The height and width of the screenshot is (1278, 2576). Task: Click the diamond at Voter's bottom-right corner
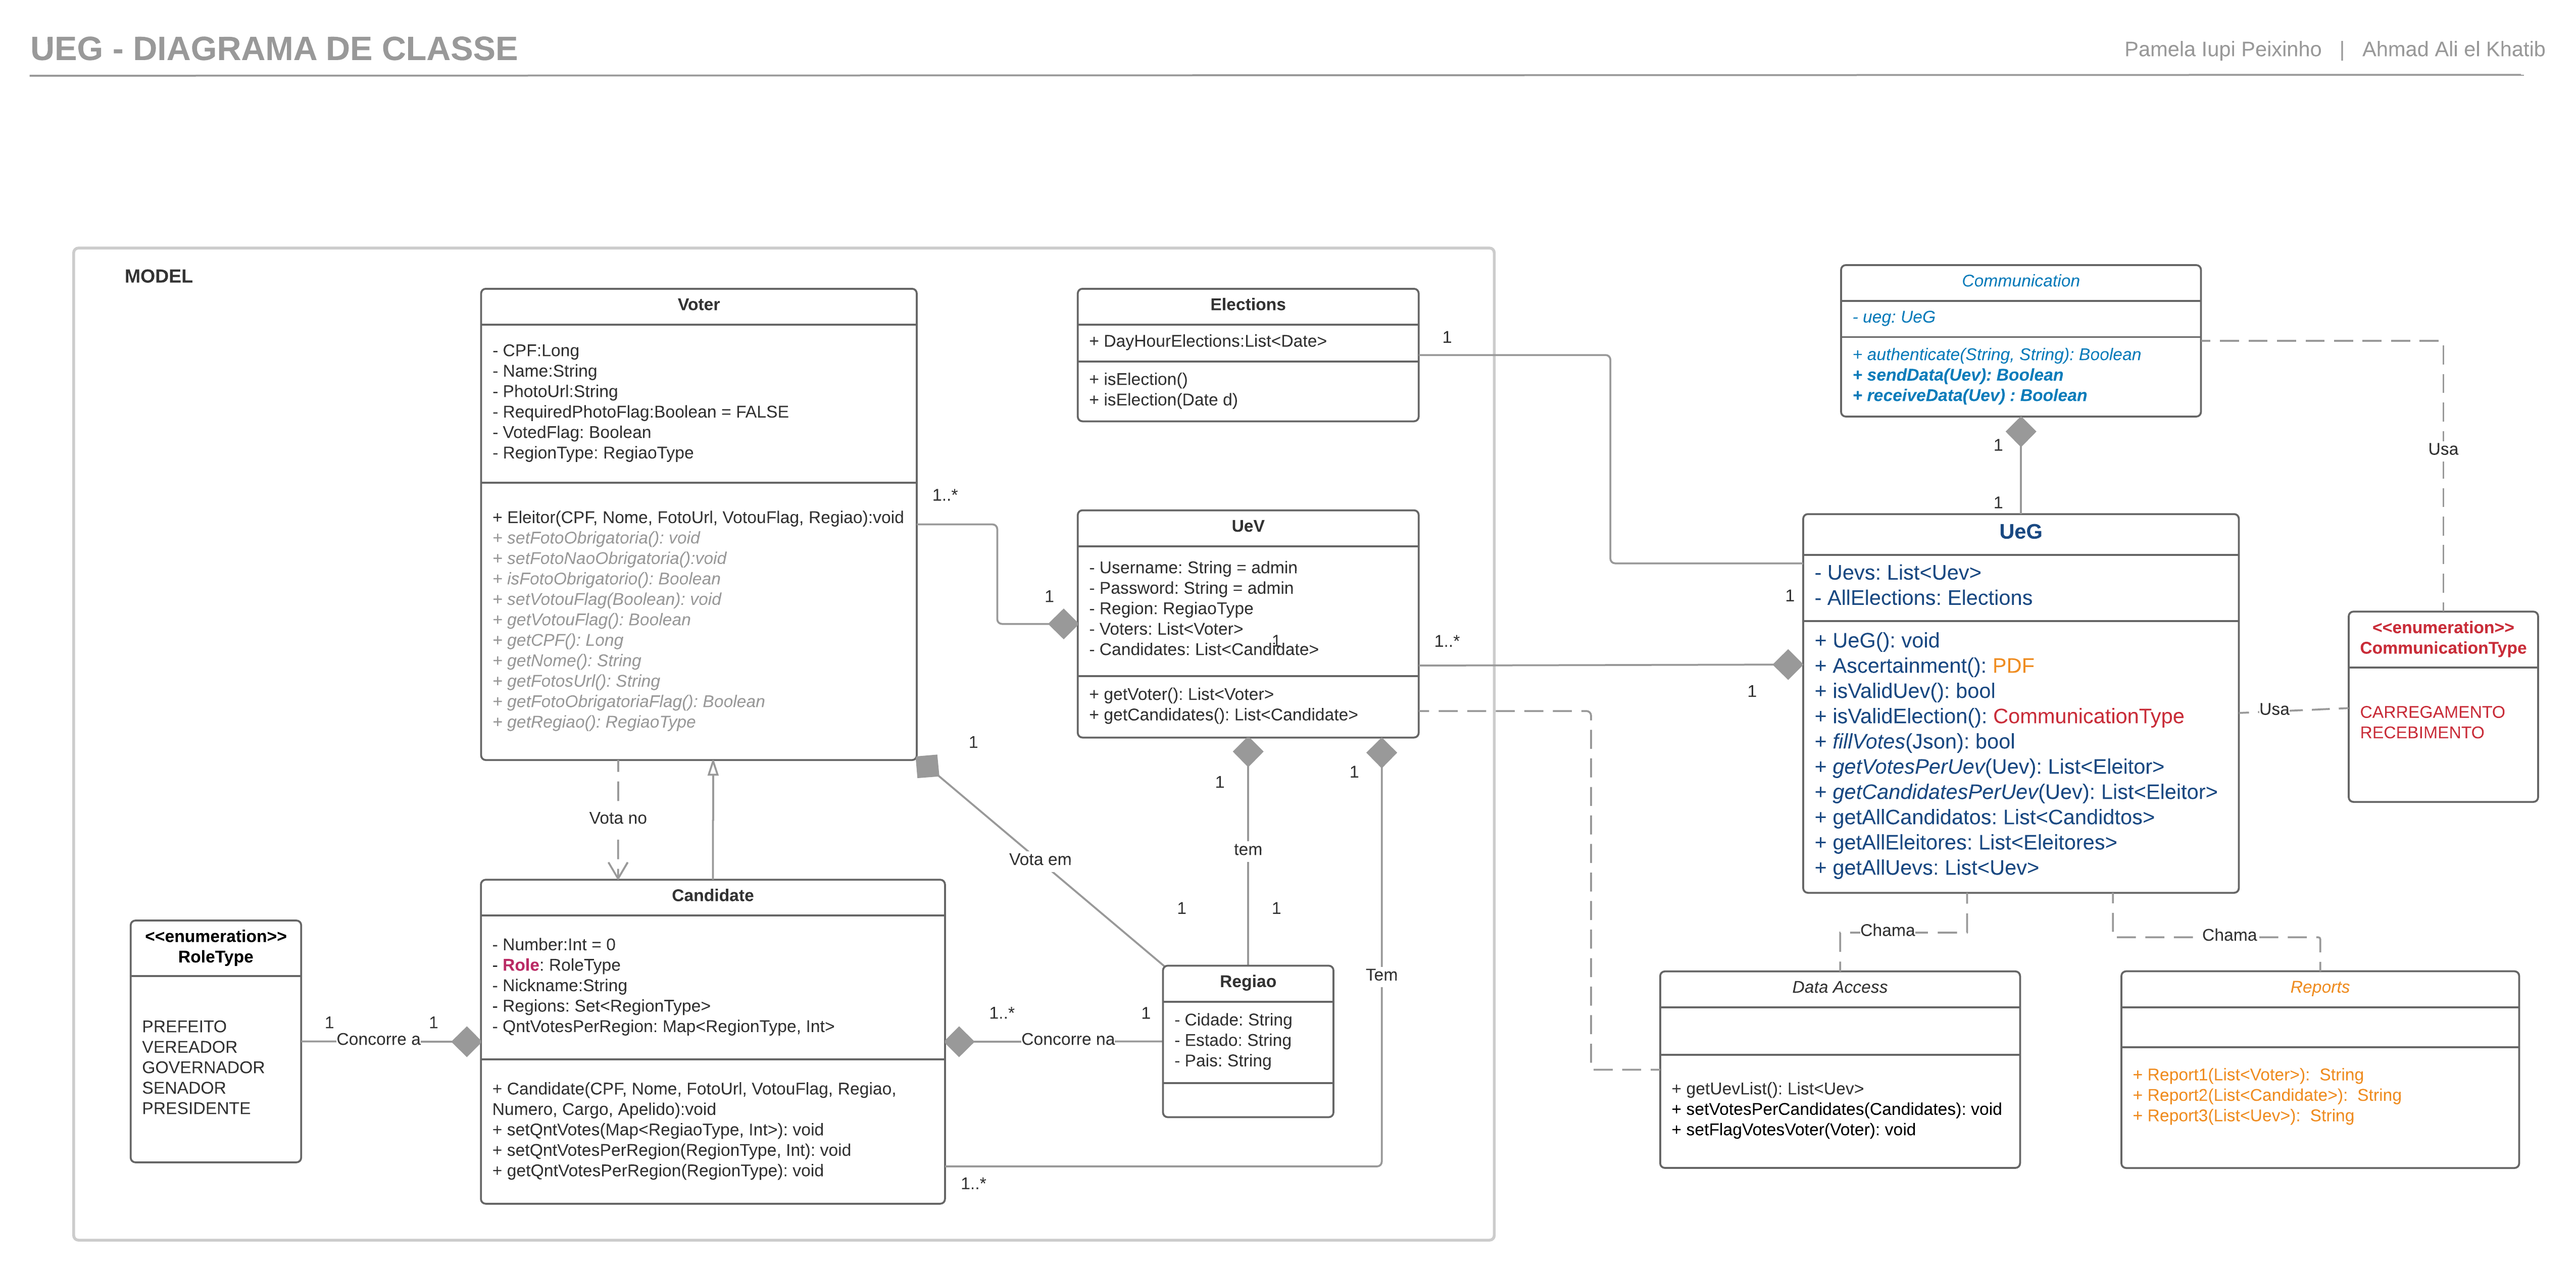928,766
